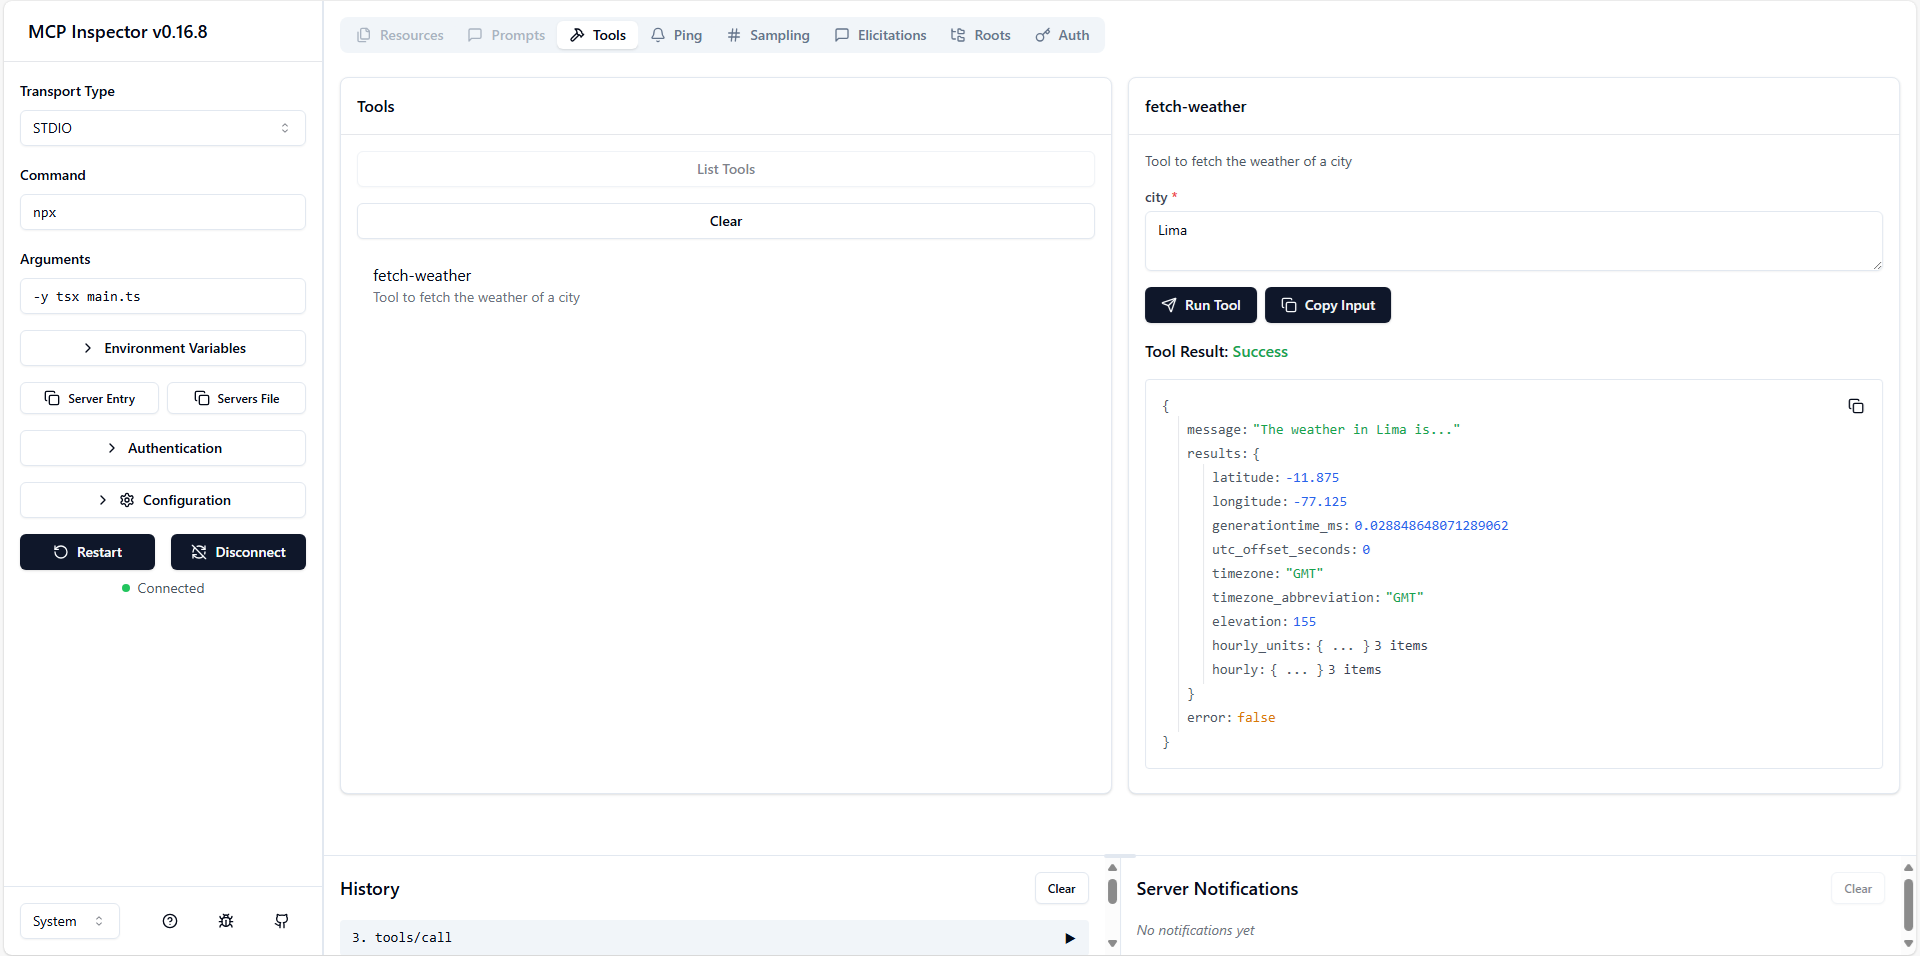This screenshot has width=1920, height=956.
Task: Click the generationtime_ms value
Action: (1431, 526)
